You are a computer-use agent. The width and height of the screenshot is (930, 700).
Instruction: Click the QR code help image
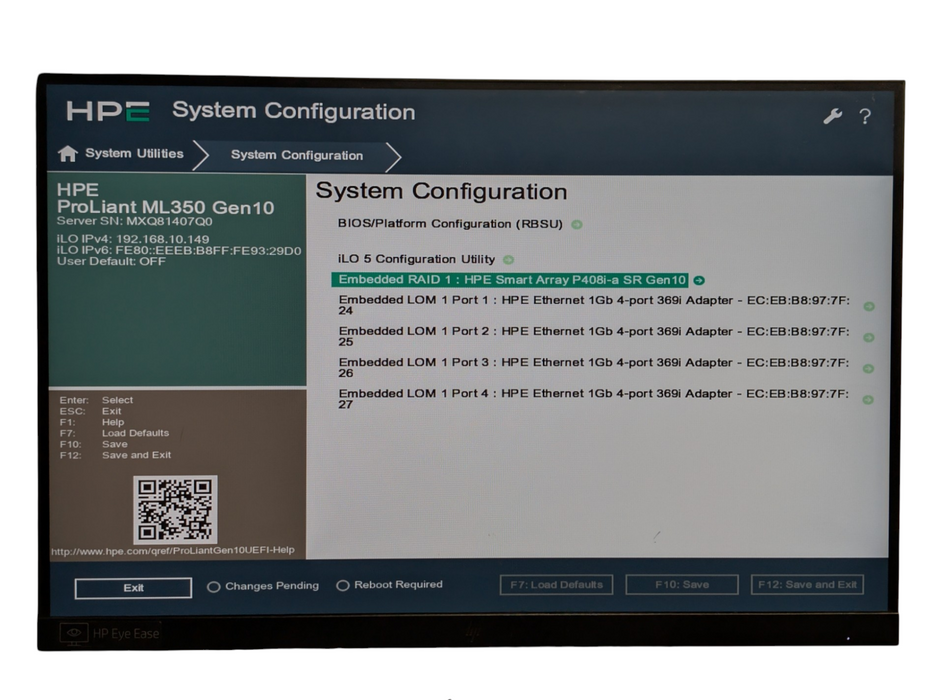coord(175,510)
